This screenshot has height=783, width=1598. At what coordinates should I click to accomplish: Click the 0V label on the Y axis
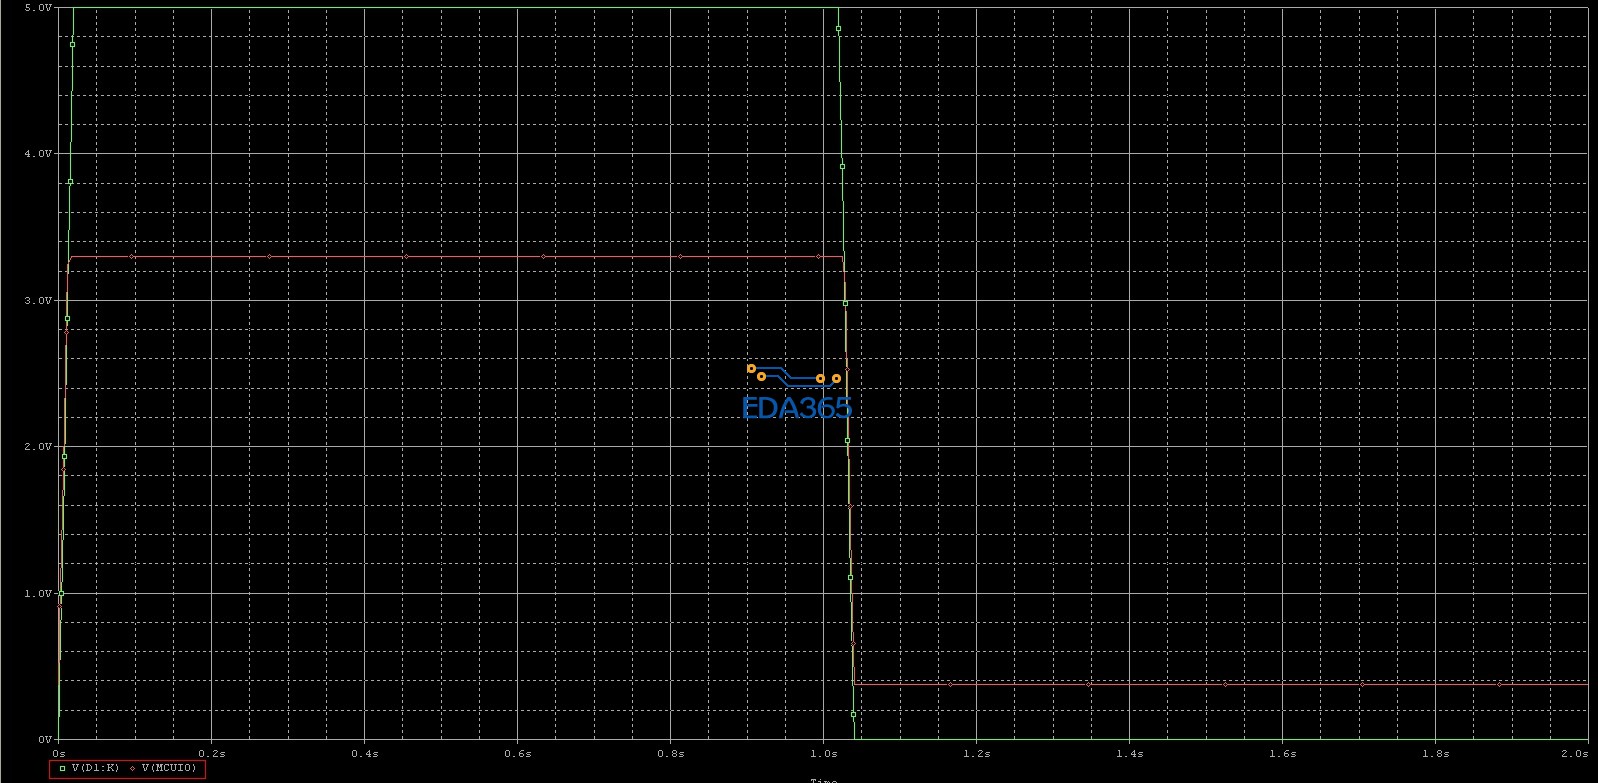44,739
